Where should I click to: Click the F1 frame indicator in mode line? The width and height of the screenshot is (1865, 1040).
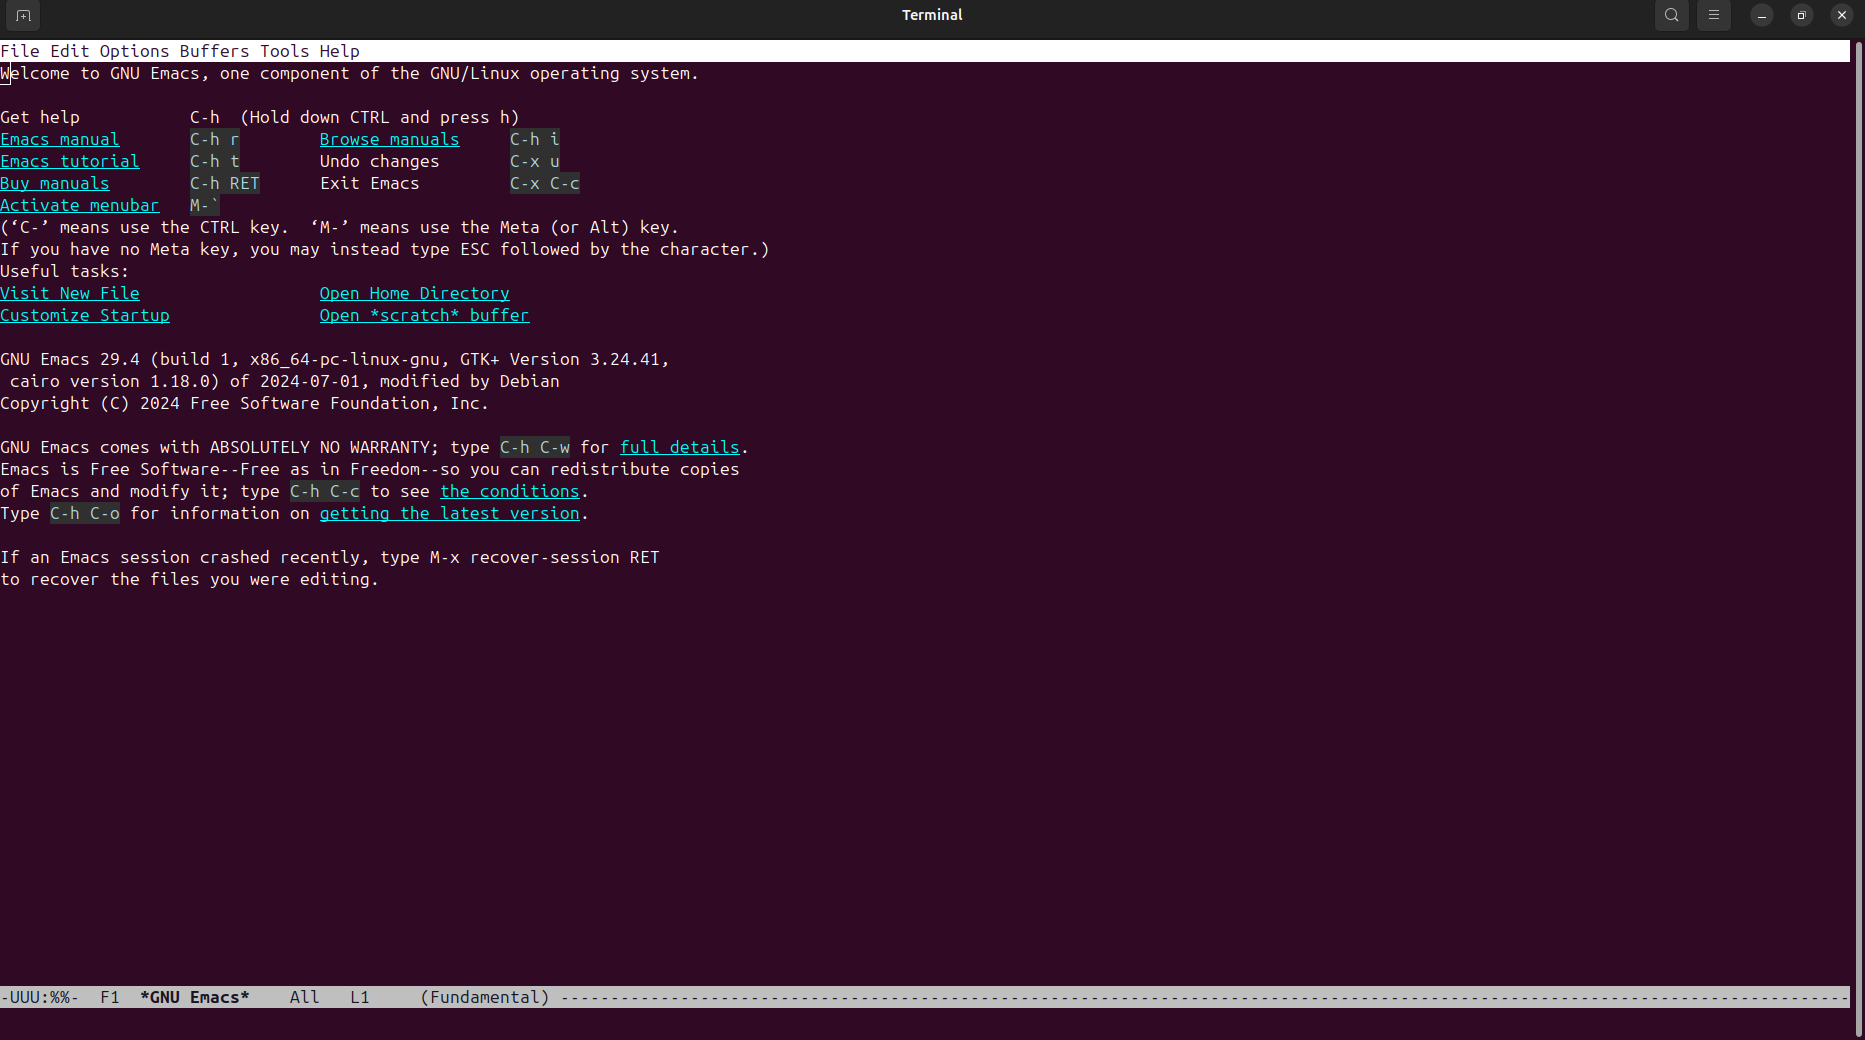[x=110, y=997]
